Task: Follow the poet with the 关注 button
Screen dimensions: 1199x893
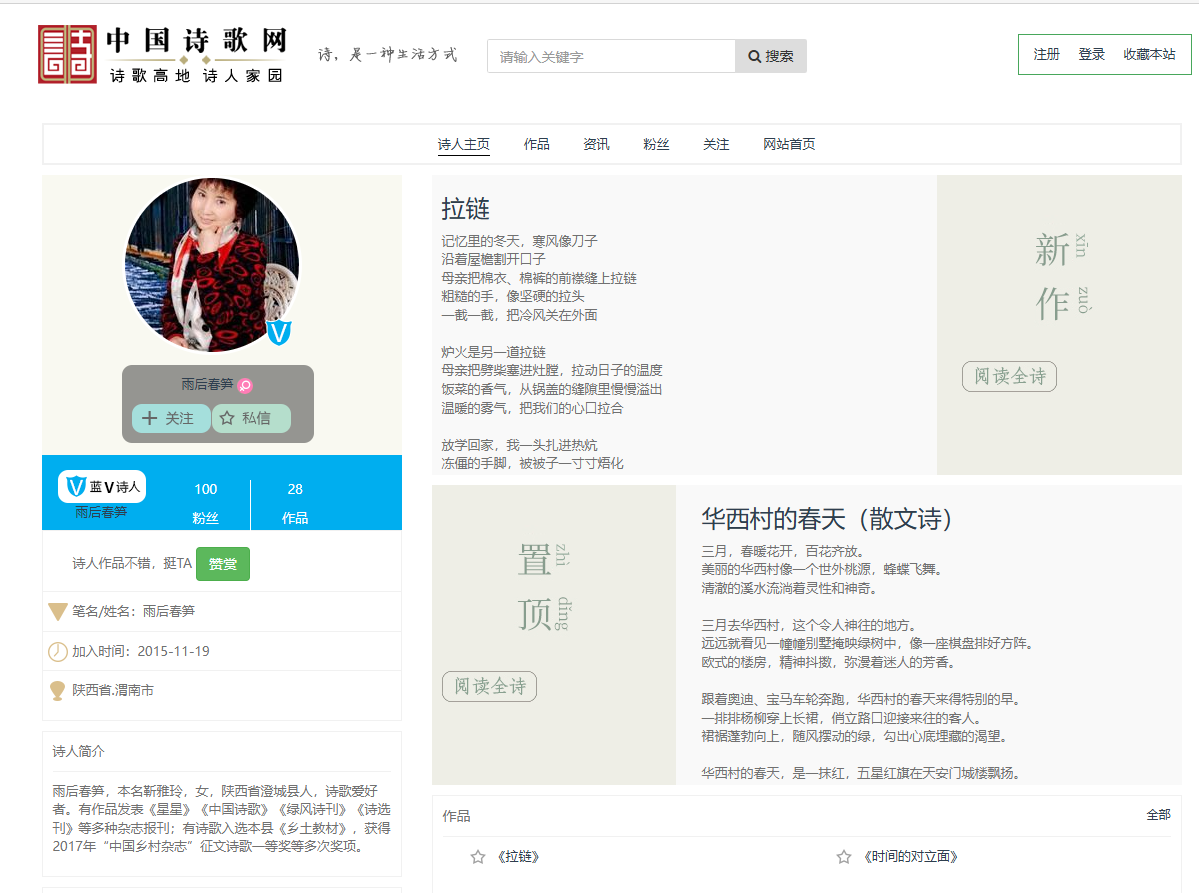Action: click(x=170, y=418)
